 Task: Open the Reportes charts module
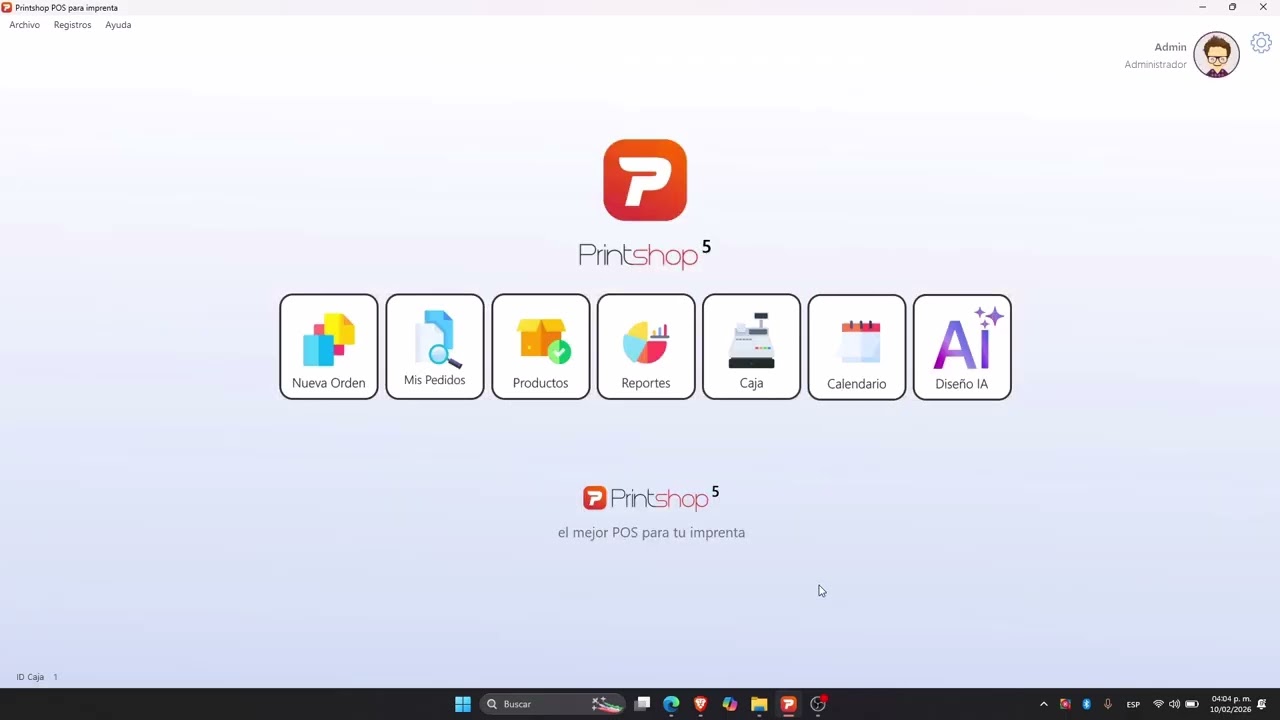pyautogui.click(x=646, y=347)
